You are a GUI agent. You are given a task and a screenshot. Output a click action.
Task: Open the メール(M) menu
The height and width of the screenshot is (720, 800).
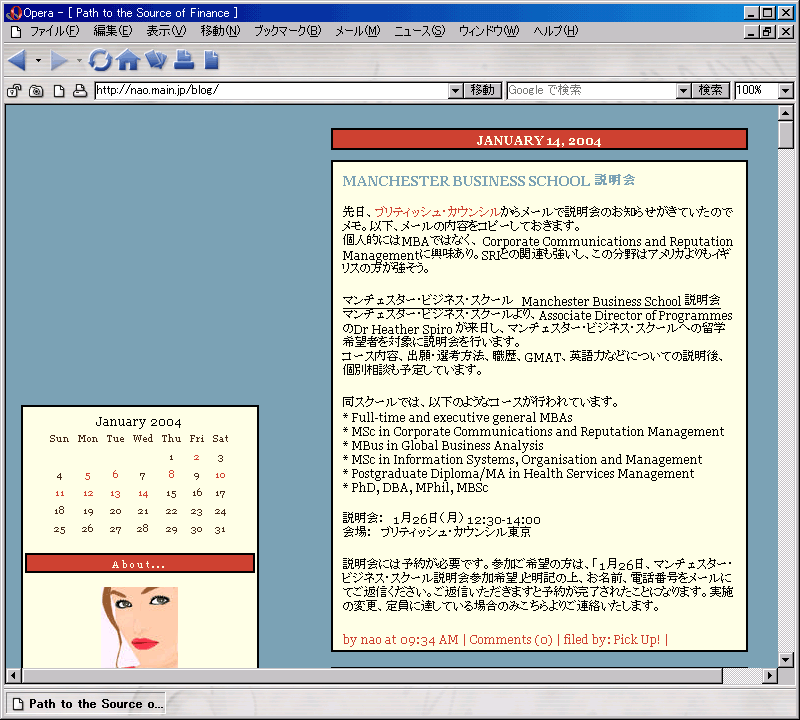point(358,31)
